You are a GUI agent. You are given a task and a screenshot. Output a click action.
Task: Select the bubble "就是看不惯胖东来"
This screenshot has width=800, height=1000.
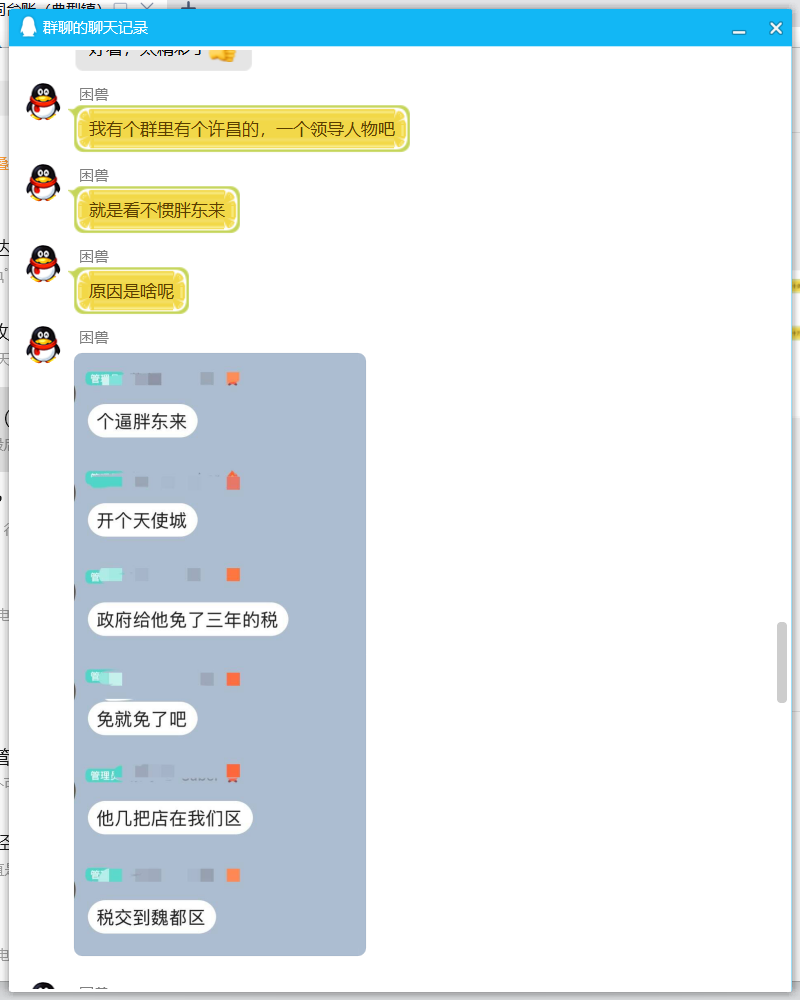[x=157, y=210]
